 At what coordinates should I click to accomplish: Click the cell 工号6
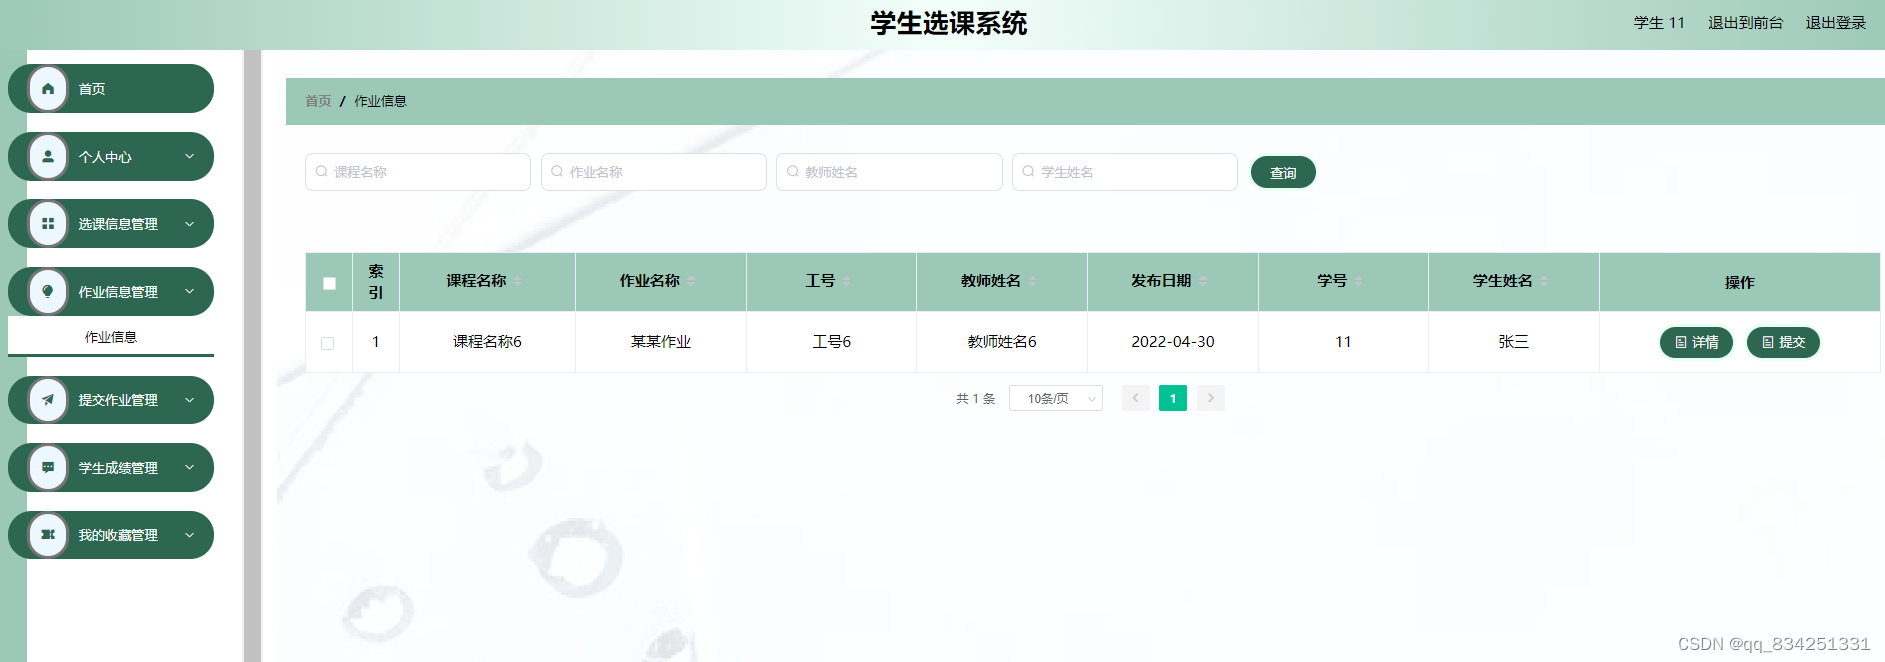832,342
